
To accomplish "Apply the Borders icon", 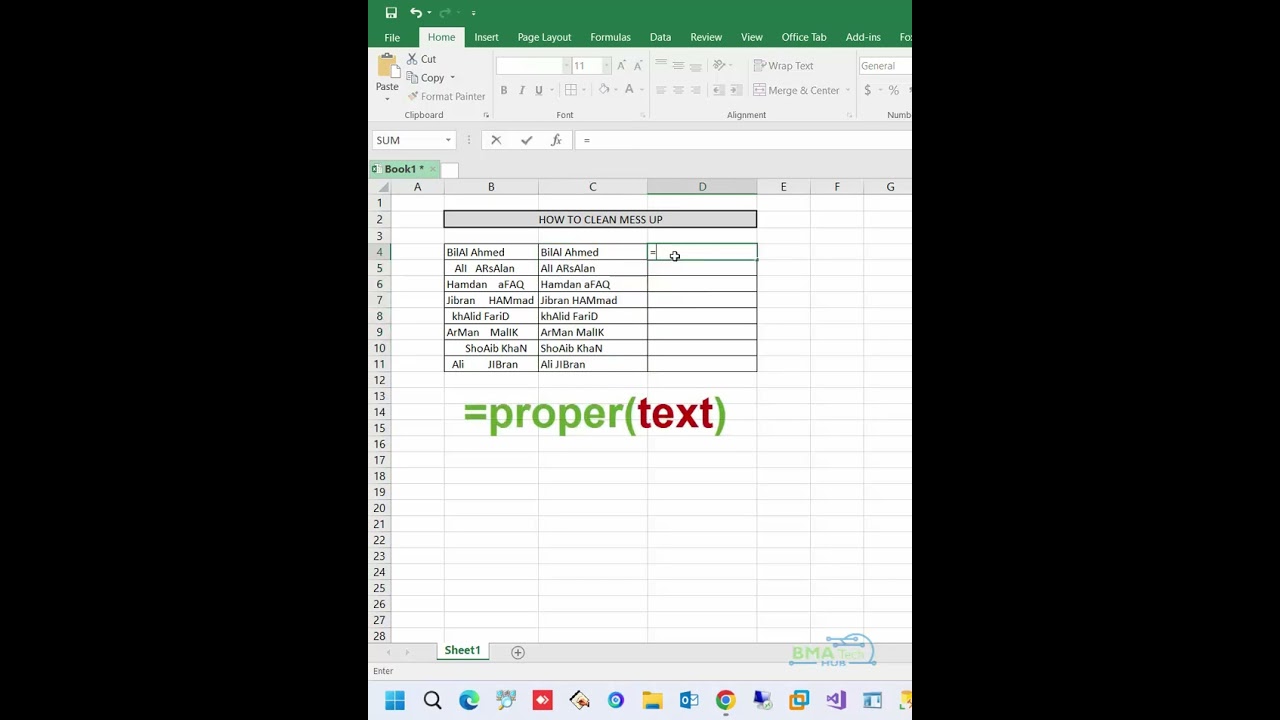I will click(570, 90).
